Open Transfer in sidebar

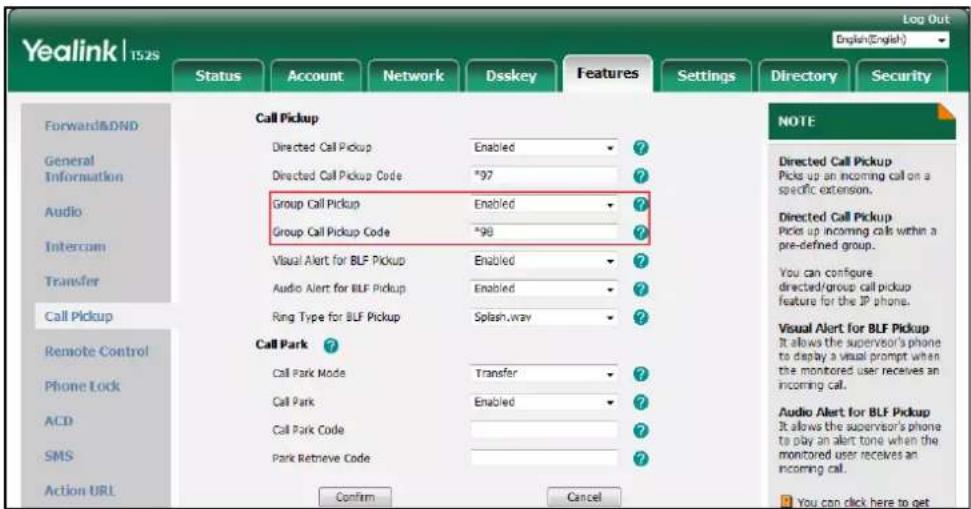point(72,281)
